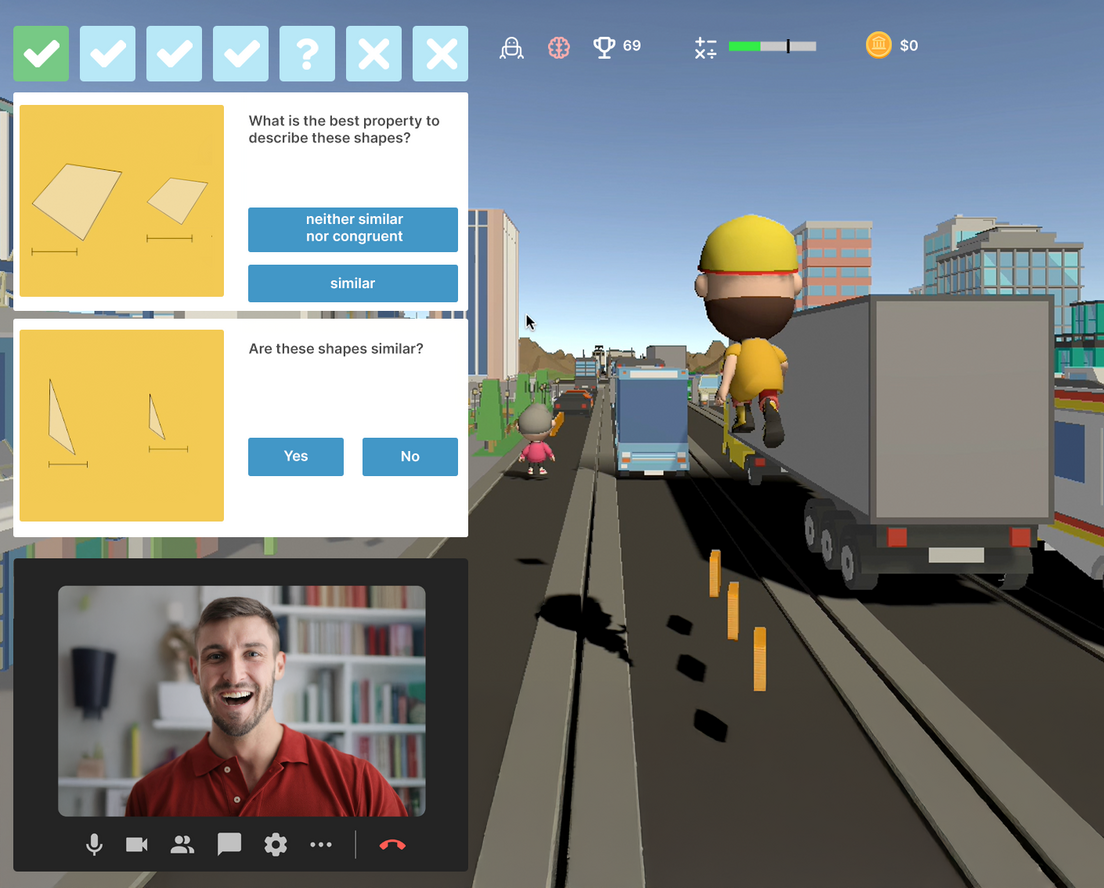Answer "Yes" to the similar shapes question
The image size is (1104, 888).
tap(296, 456)
